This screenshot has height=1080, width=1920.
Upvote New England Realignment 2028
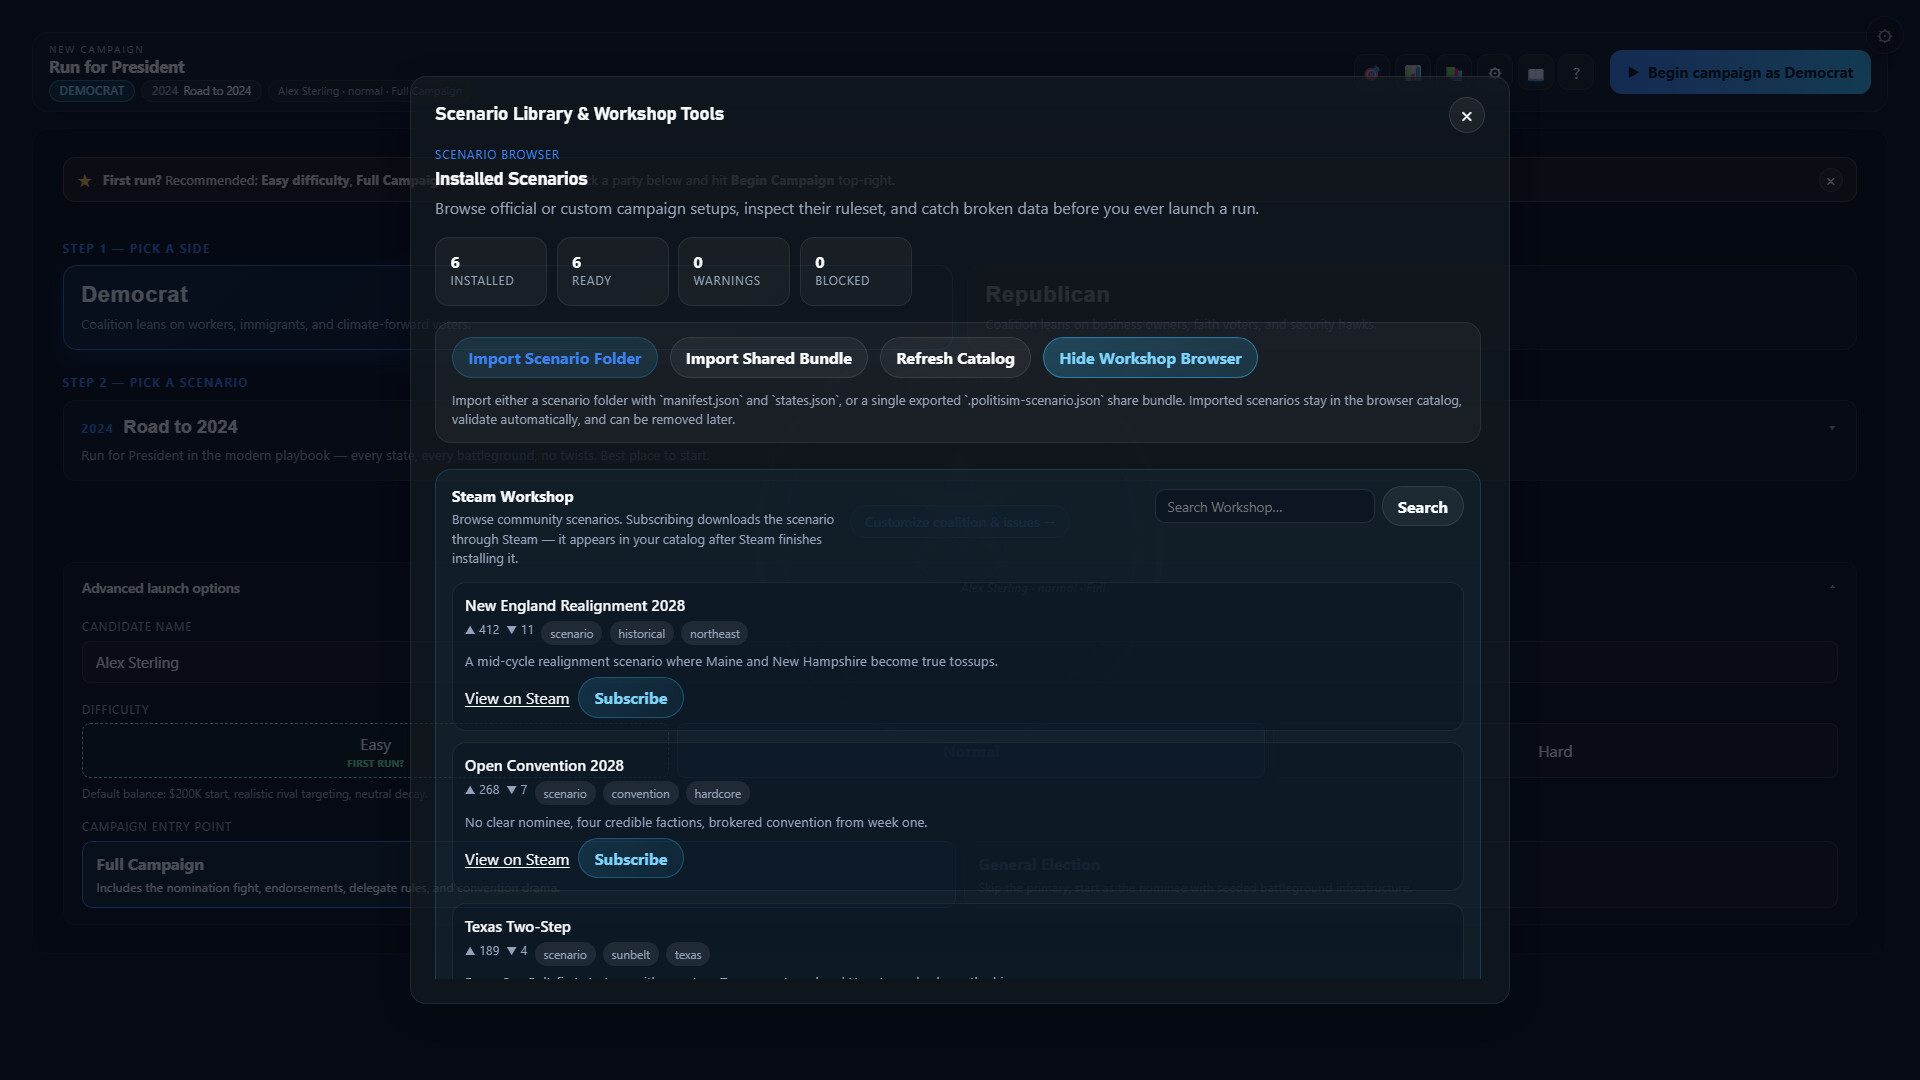pyautogui.click(x=482, y=630)
